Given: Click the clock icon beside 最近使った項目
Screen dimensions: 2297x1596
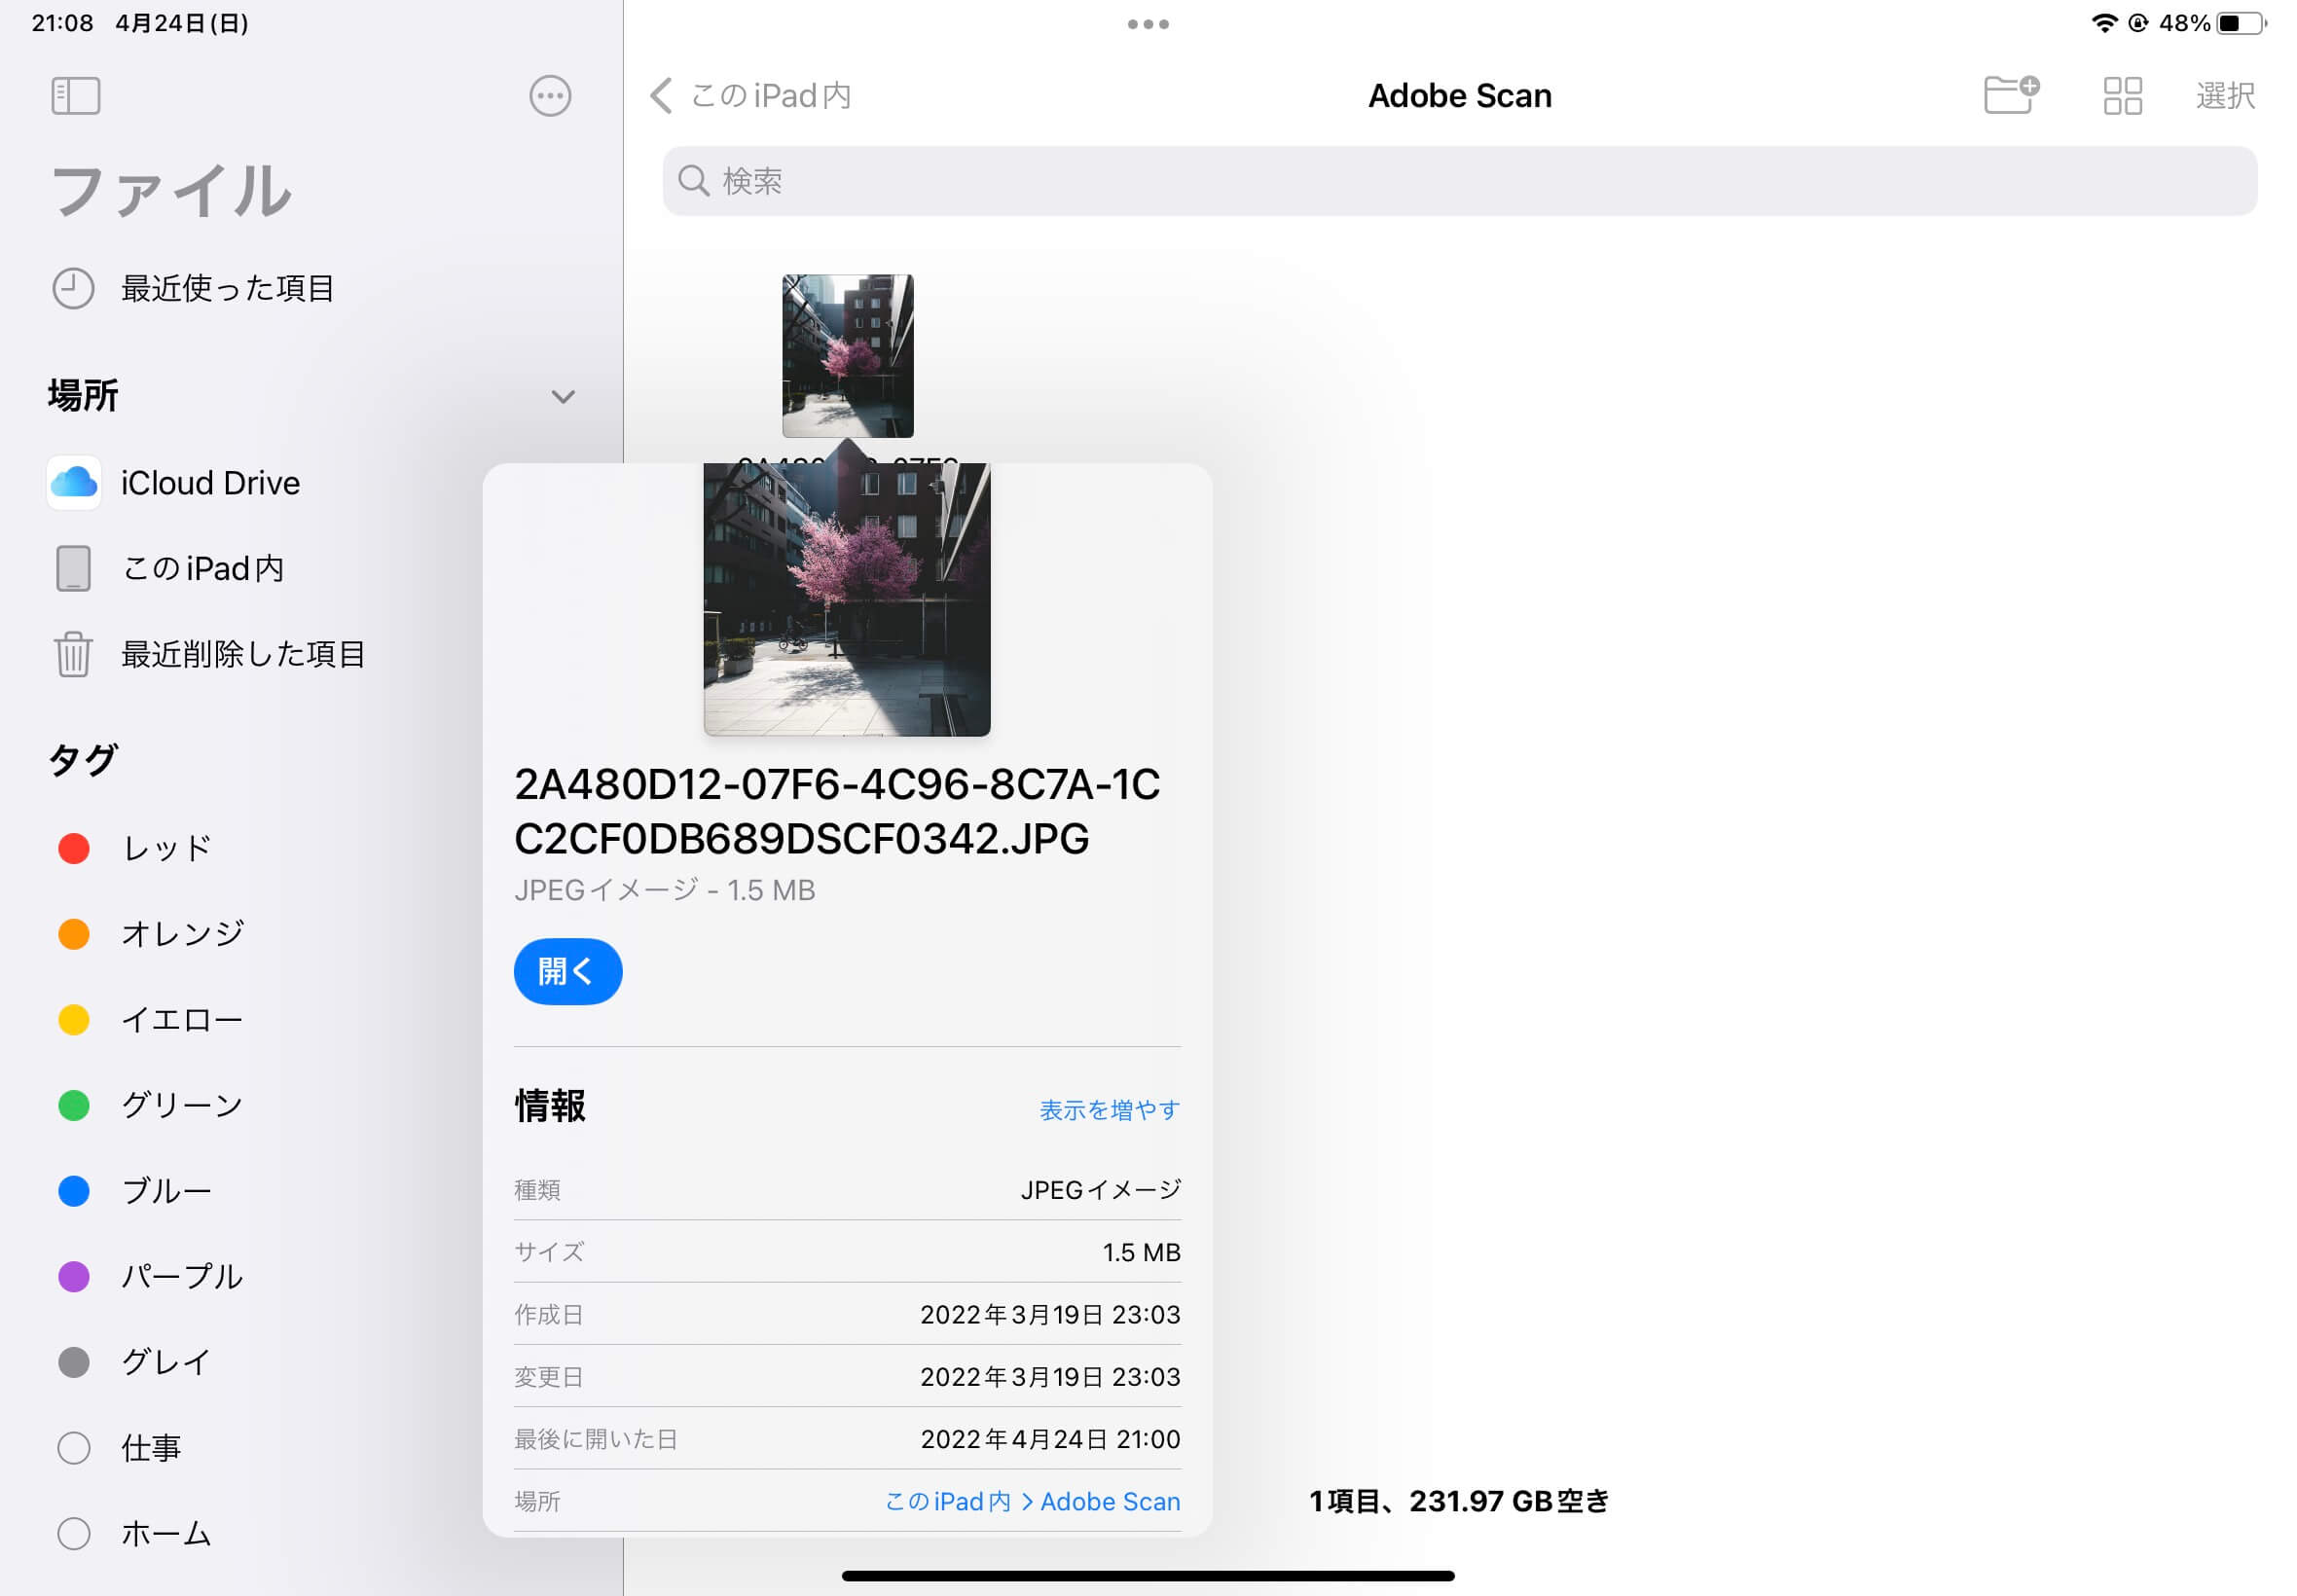Looking at the screenshot, I should pos(73,288).
